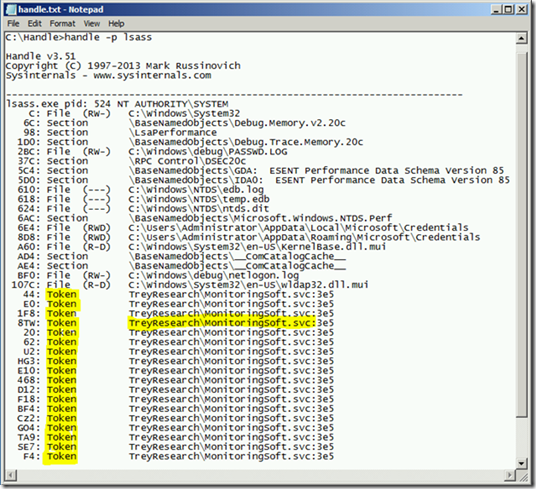Click the Token entry on row F4

[62, 457]
